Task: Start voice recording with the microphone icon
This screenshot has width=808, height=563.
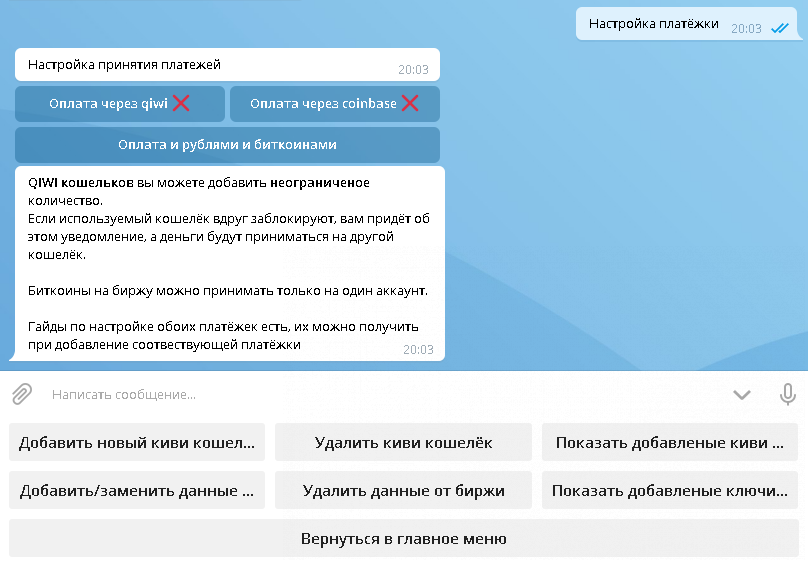Action: coord(787,394)
